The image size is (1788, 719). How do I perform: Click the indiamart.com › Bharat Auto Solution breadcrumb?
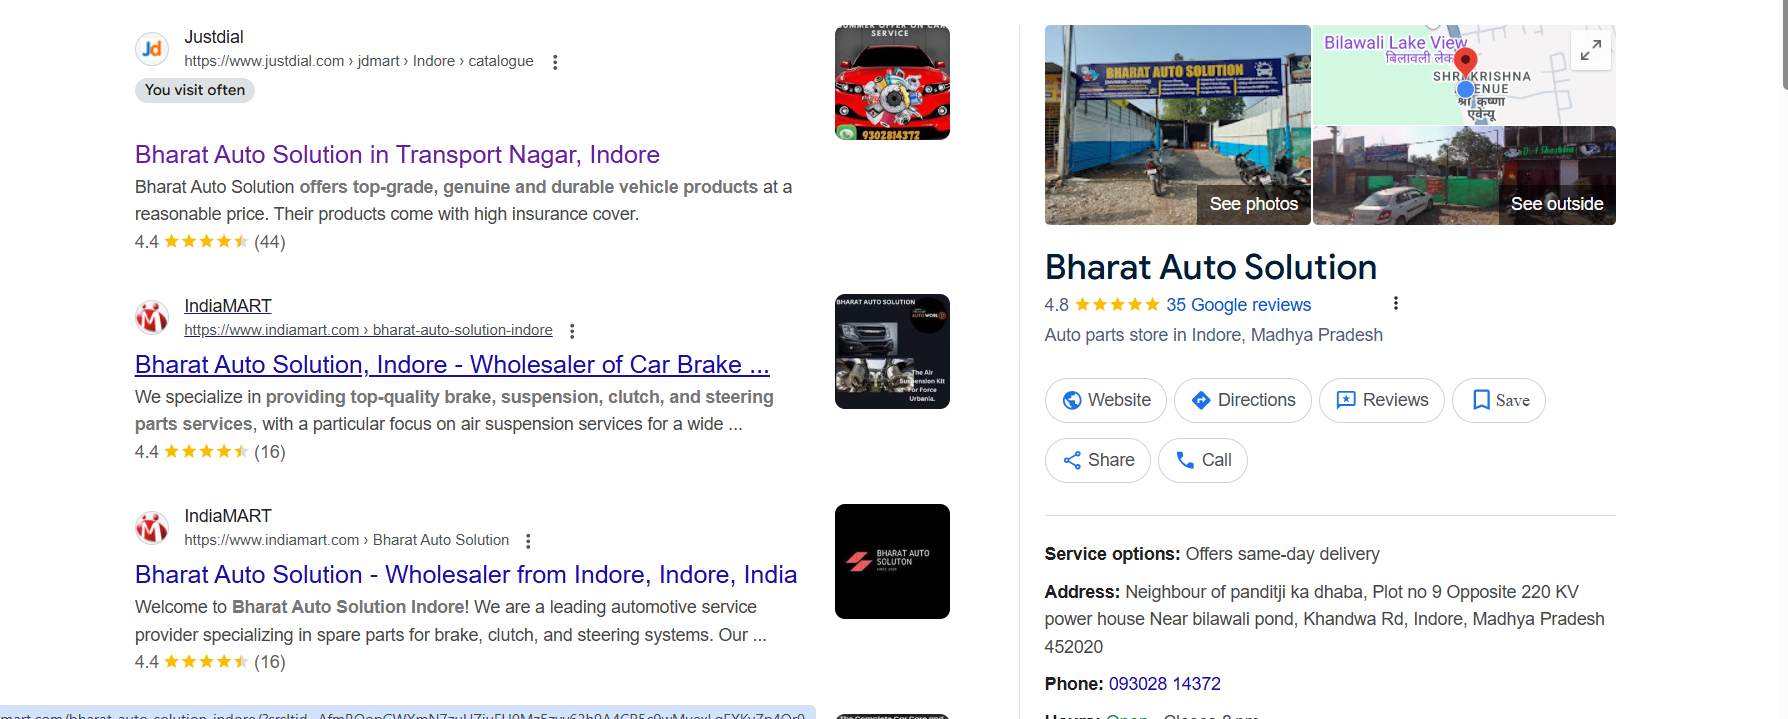tap(347, 540)
